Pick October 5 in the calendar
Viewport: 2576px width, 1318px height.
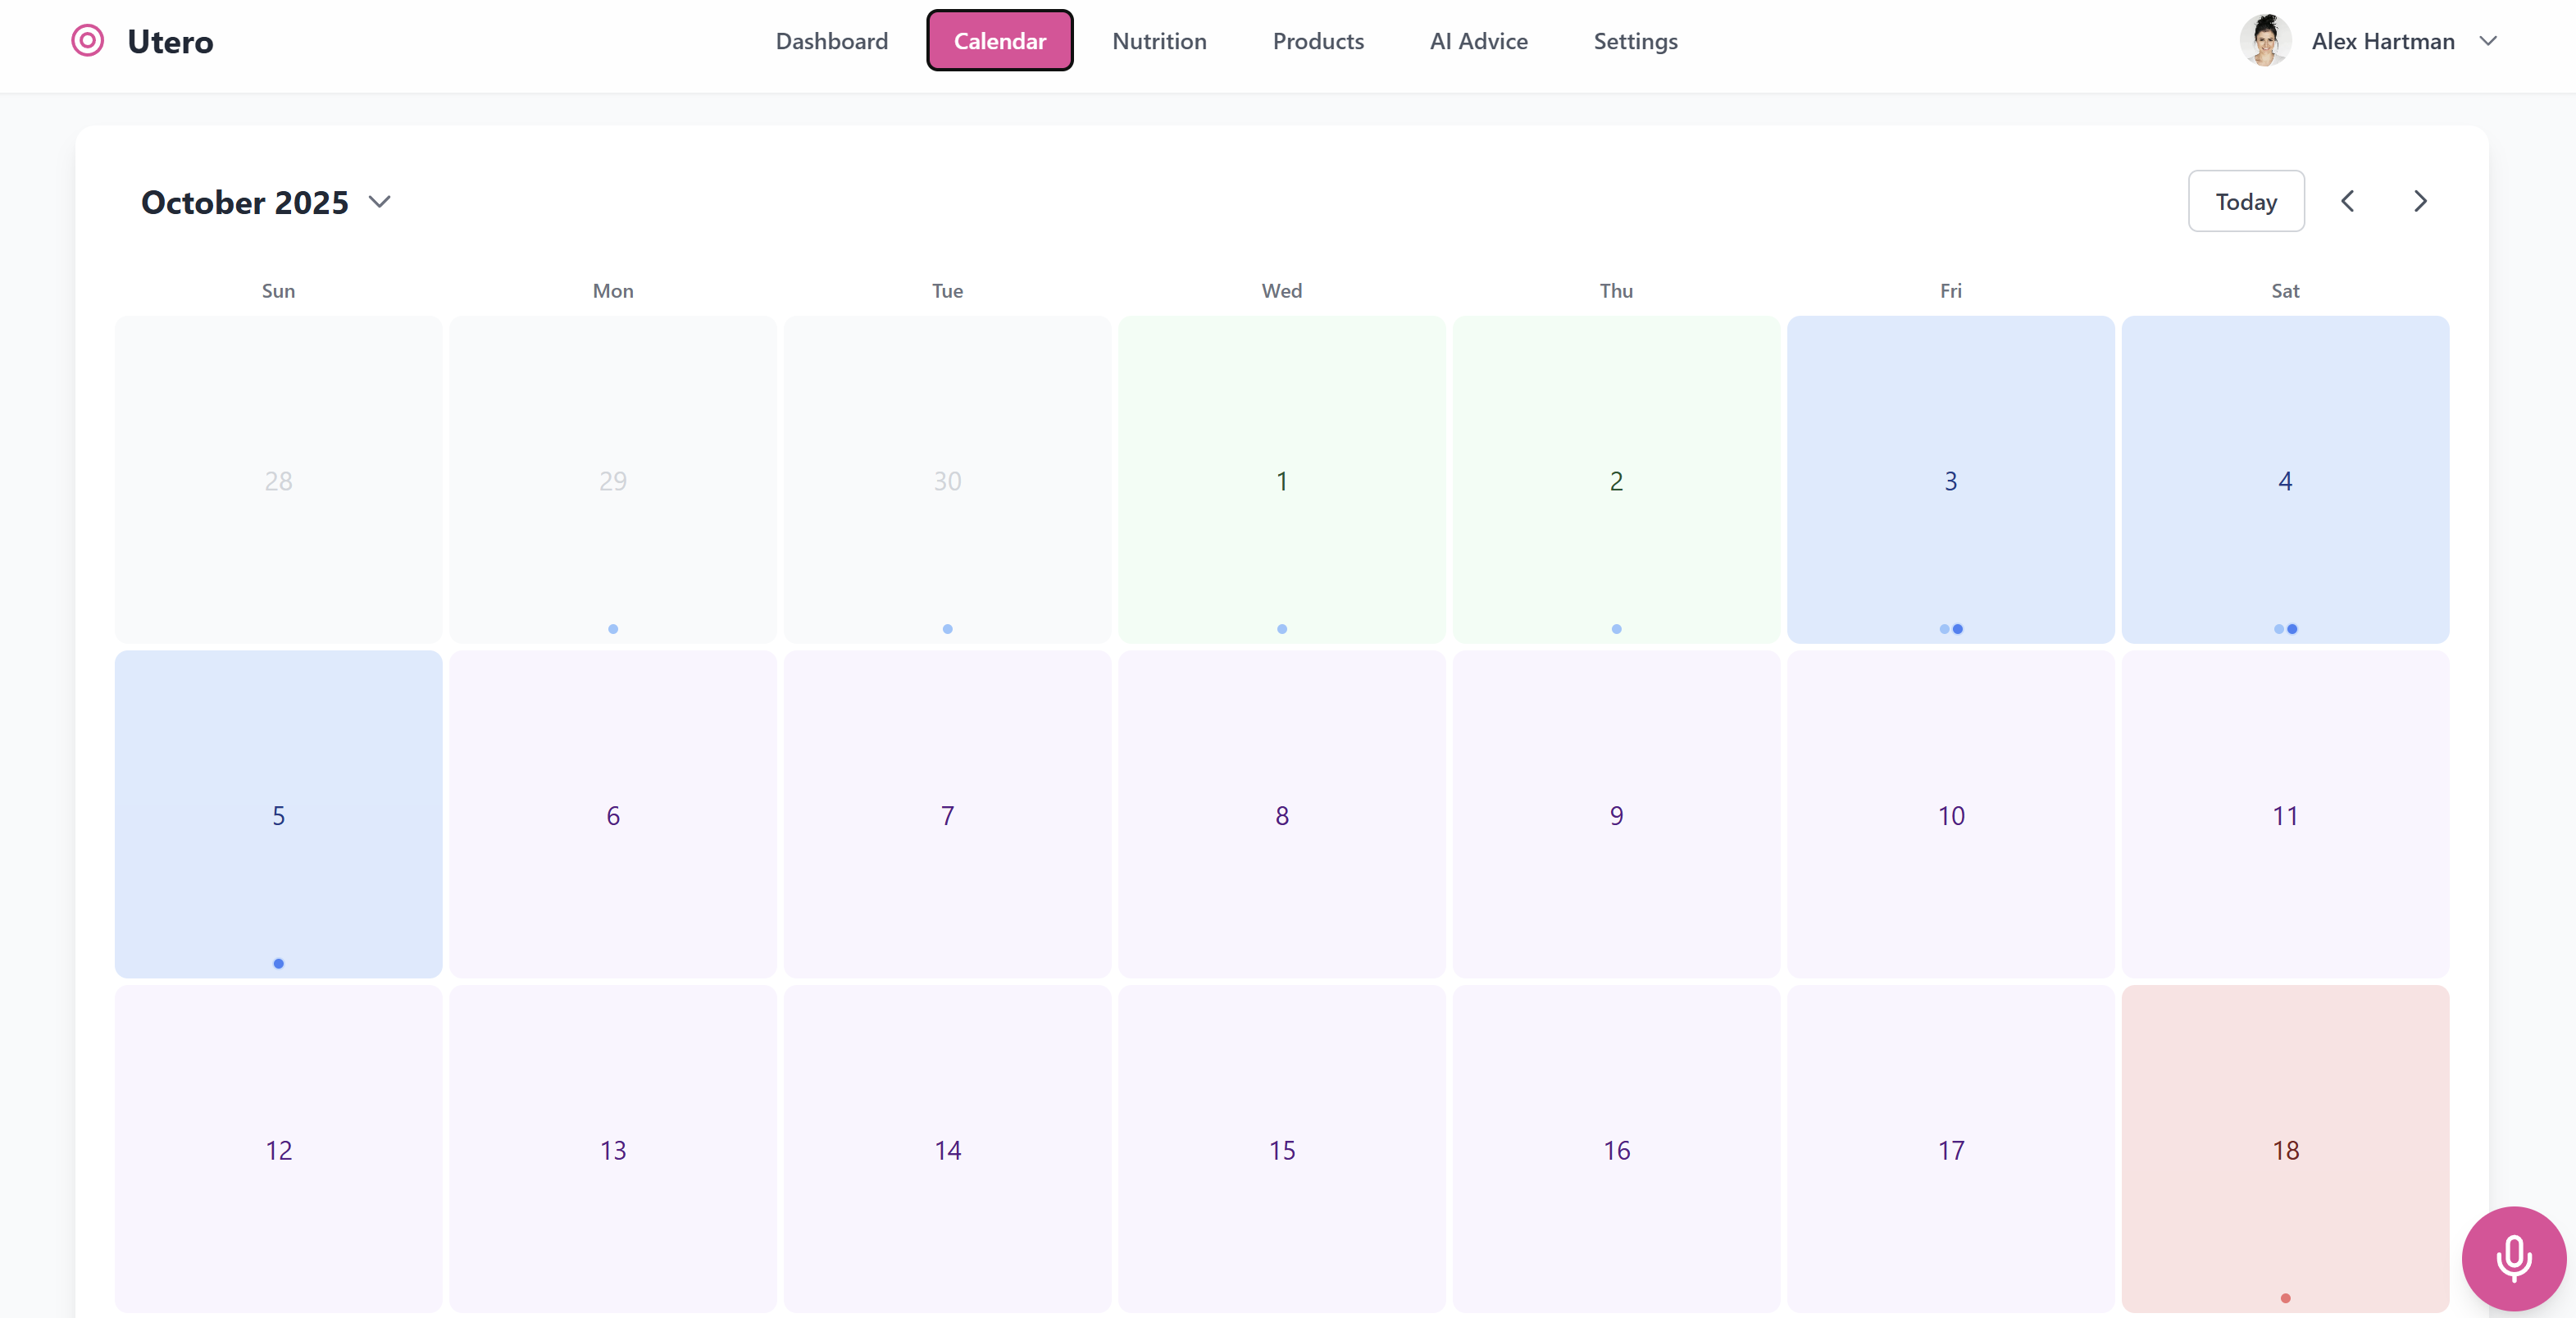[x=278, y=814]
